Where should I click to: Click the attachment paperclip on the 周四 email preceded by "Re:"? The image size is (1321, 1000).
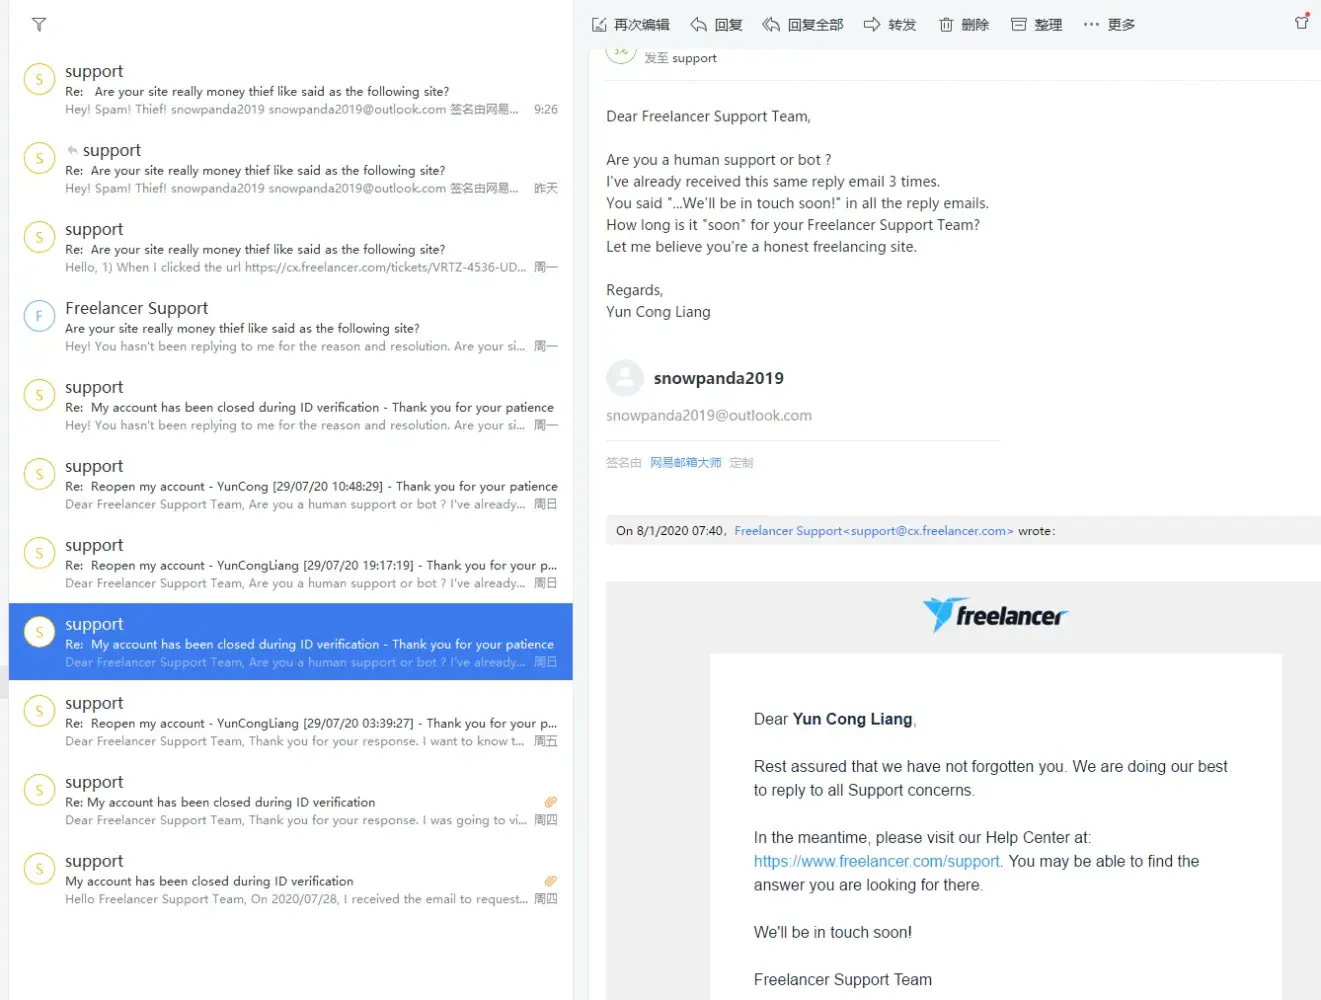[550, 802]
